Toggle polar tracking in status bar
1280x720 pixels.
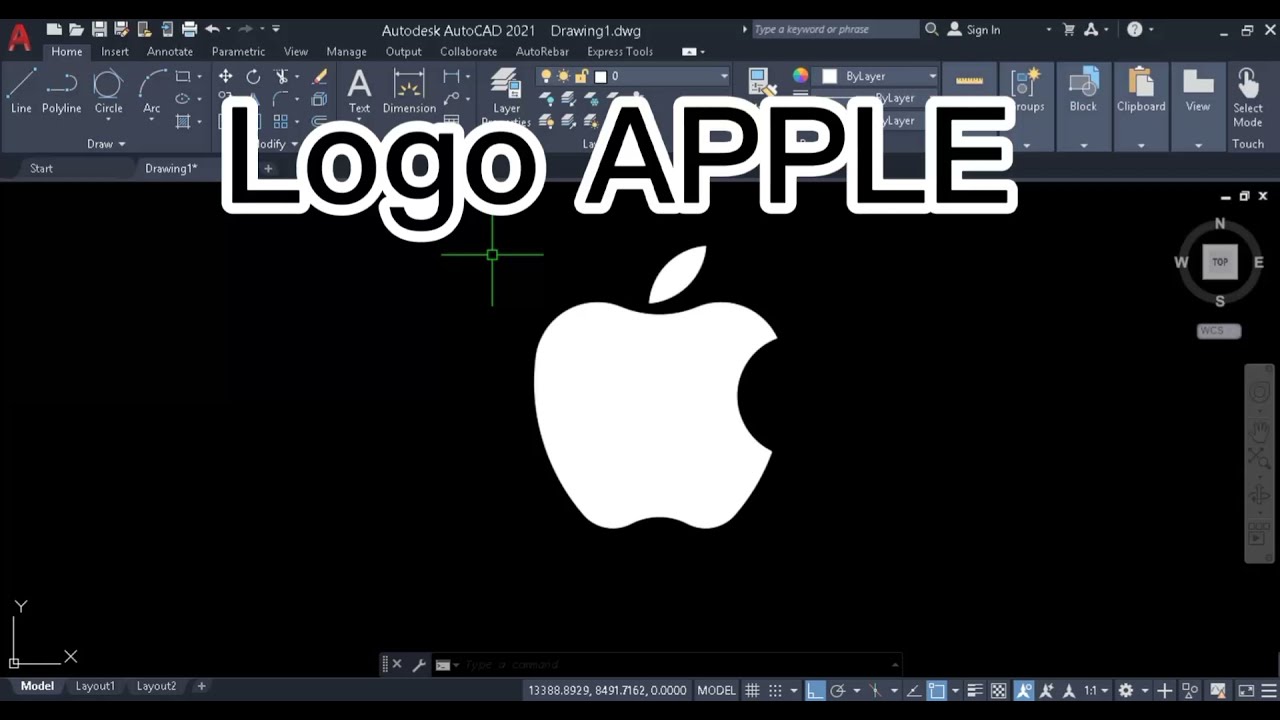coord(838,690)
